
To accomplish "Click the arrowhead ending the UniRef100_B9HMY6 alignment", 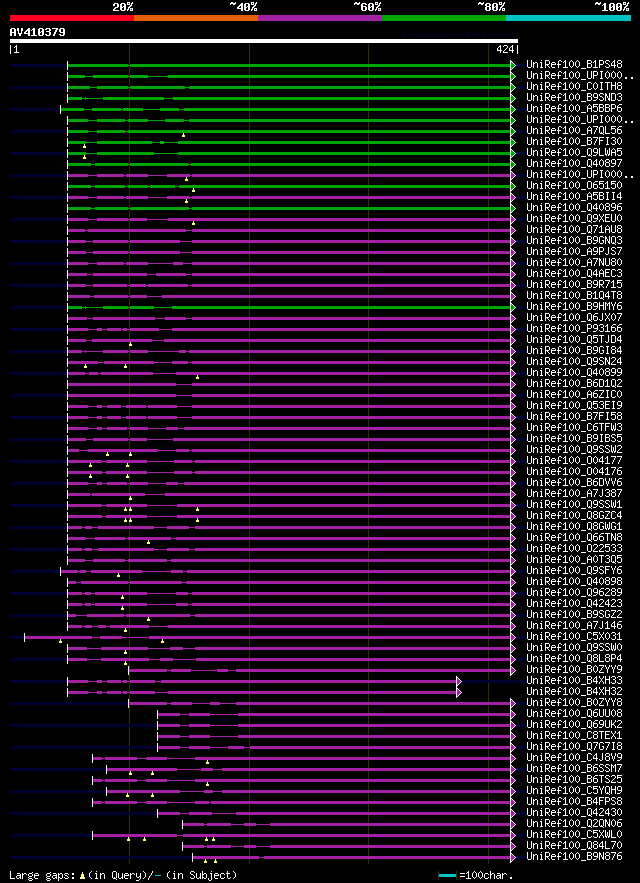I will (513, 307).
